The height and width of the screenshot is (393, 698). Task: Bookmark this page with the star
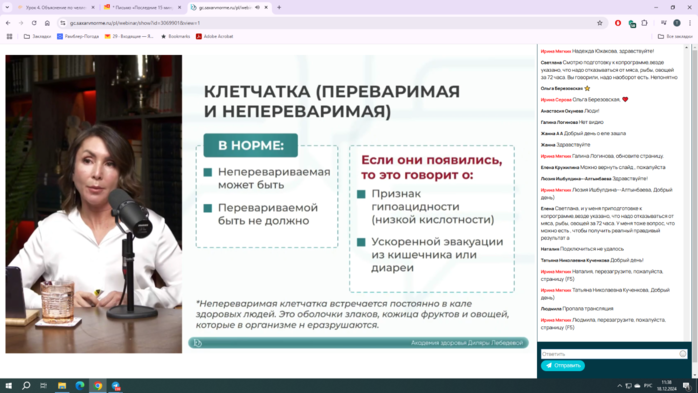point(600,23)
